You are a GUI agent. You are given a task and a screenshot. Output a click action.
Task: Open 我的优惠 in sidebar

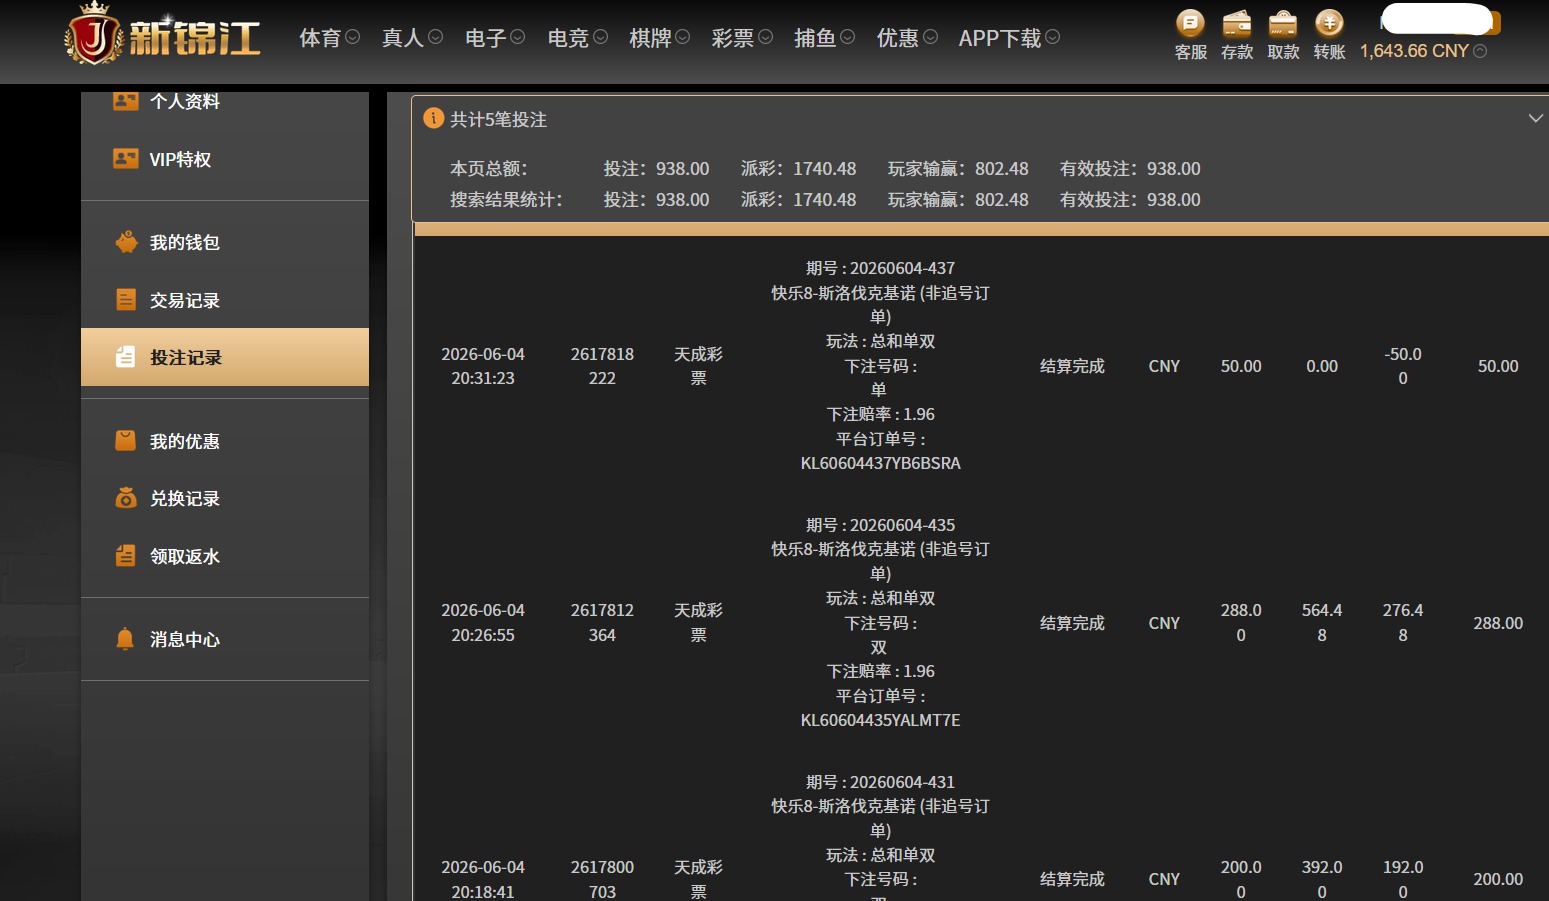[x=185, y=441]
